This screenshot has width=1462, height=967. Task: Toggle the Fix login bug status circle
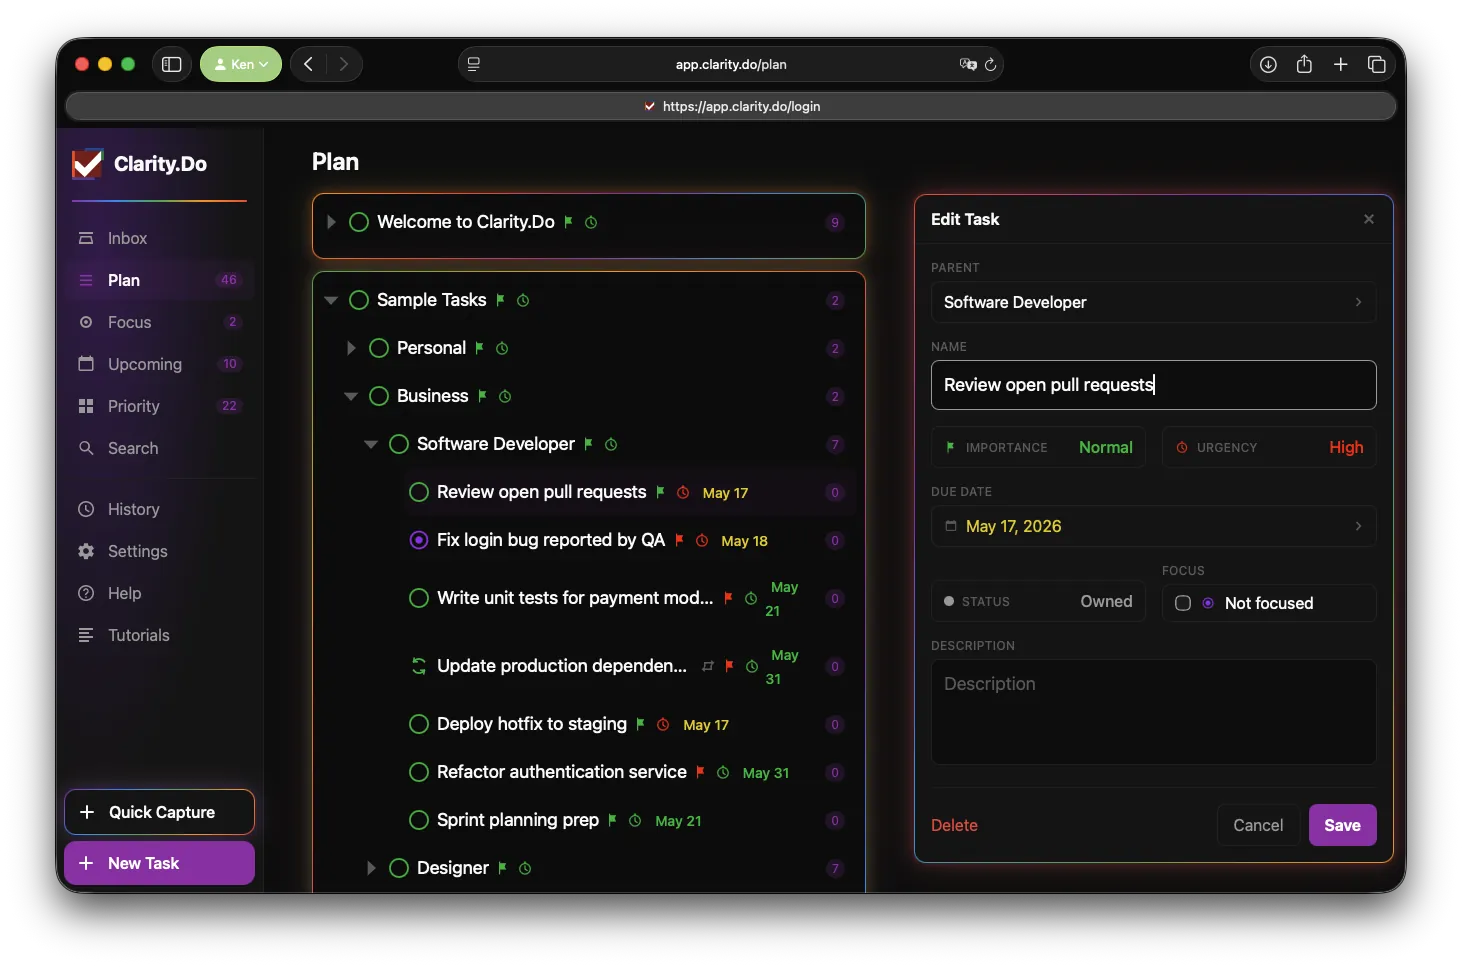pyautogui.click(x=419, y=540)
